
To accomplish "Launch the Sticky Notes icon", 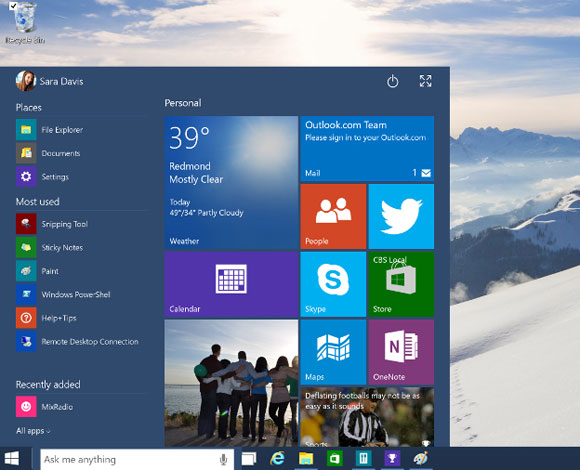I will click(x=26, y=247).
